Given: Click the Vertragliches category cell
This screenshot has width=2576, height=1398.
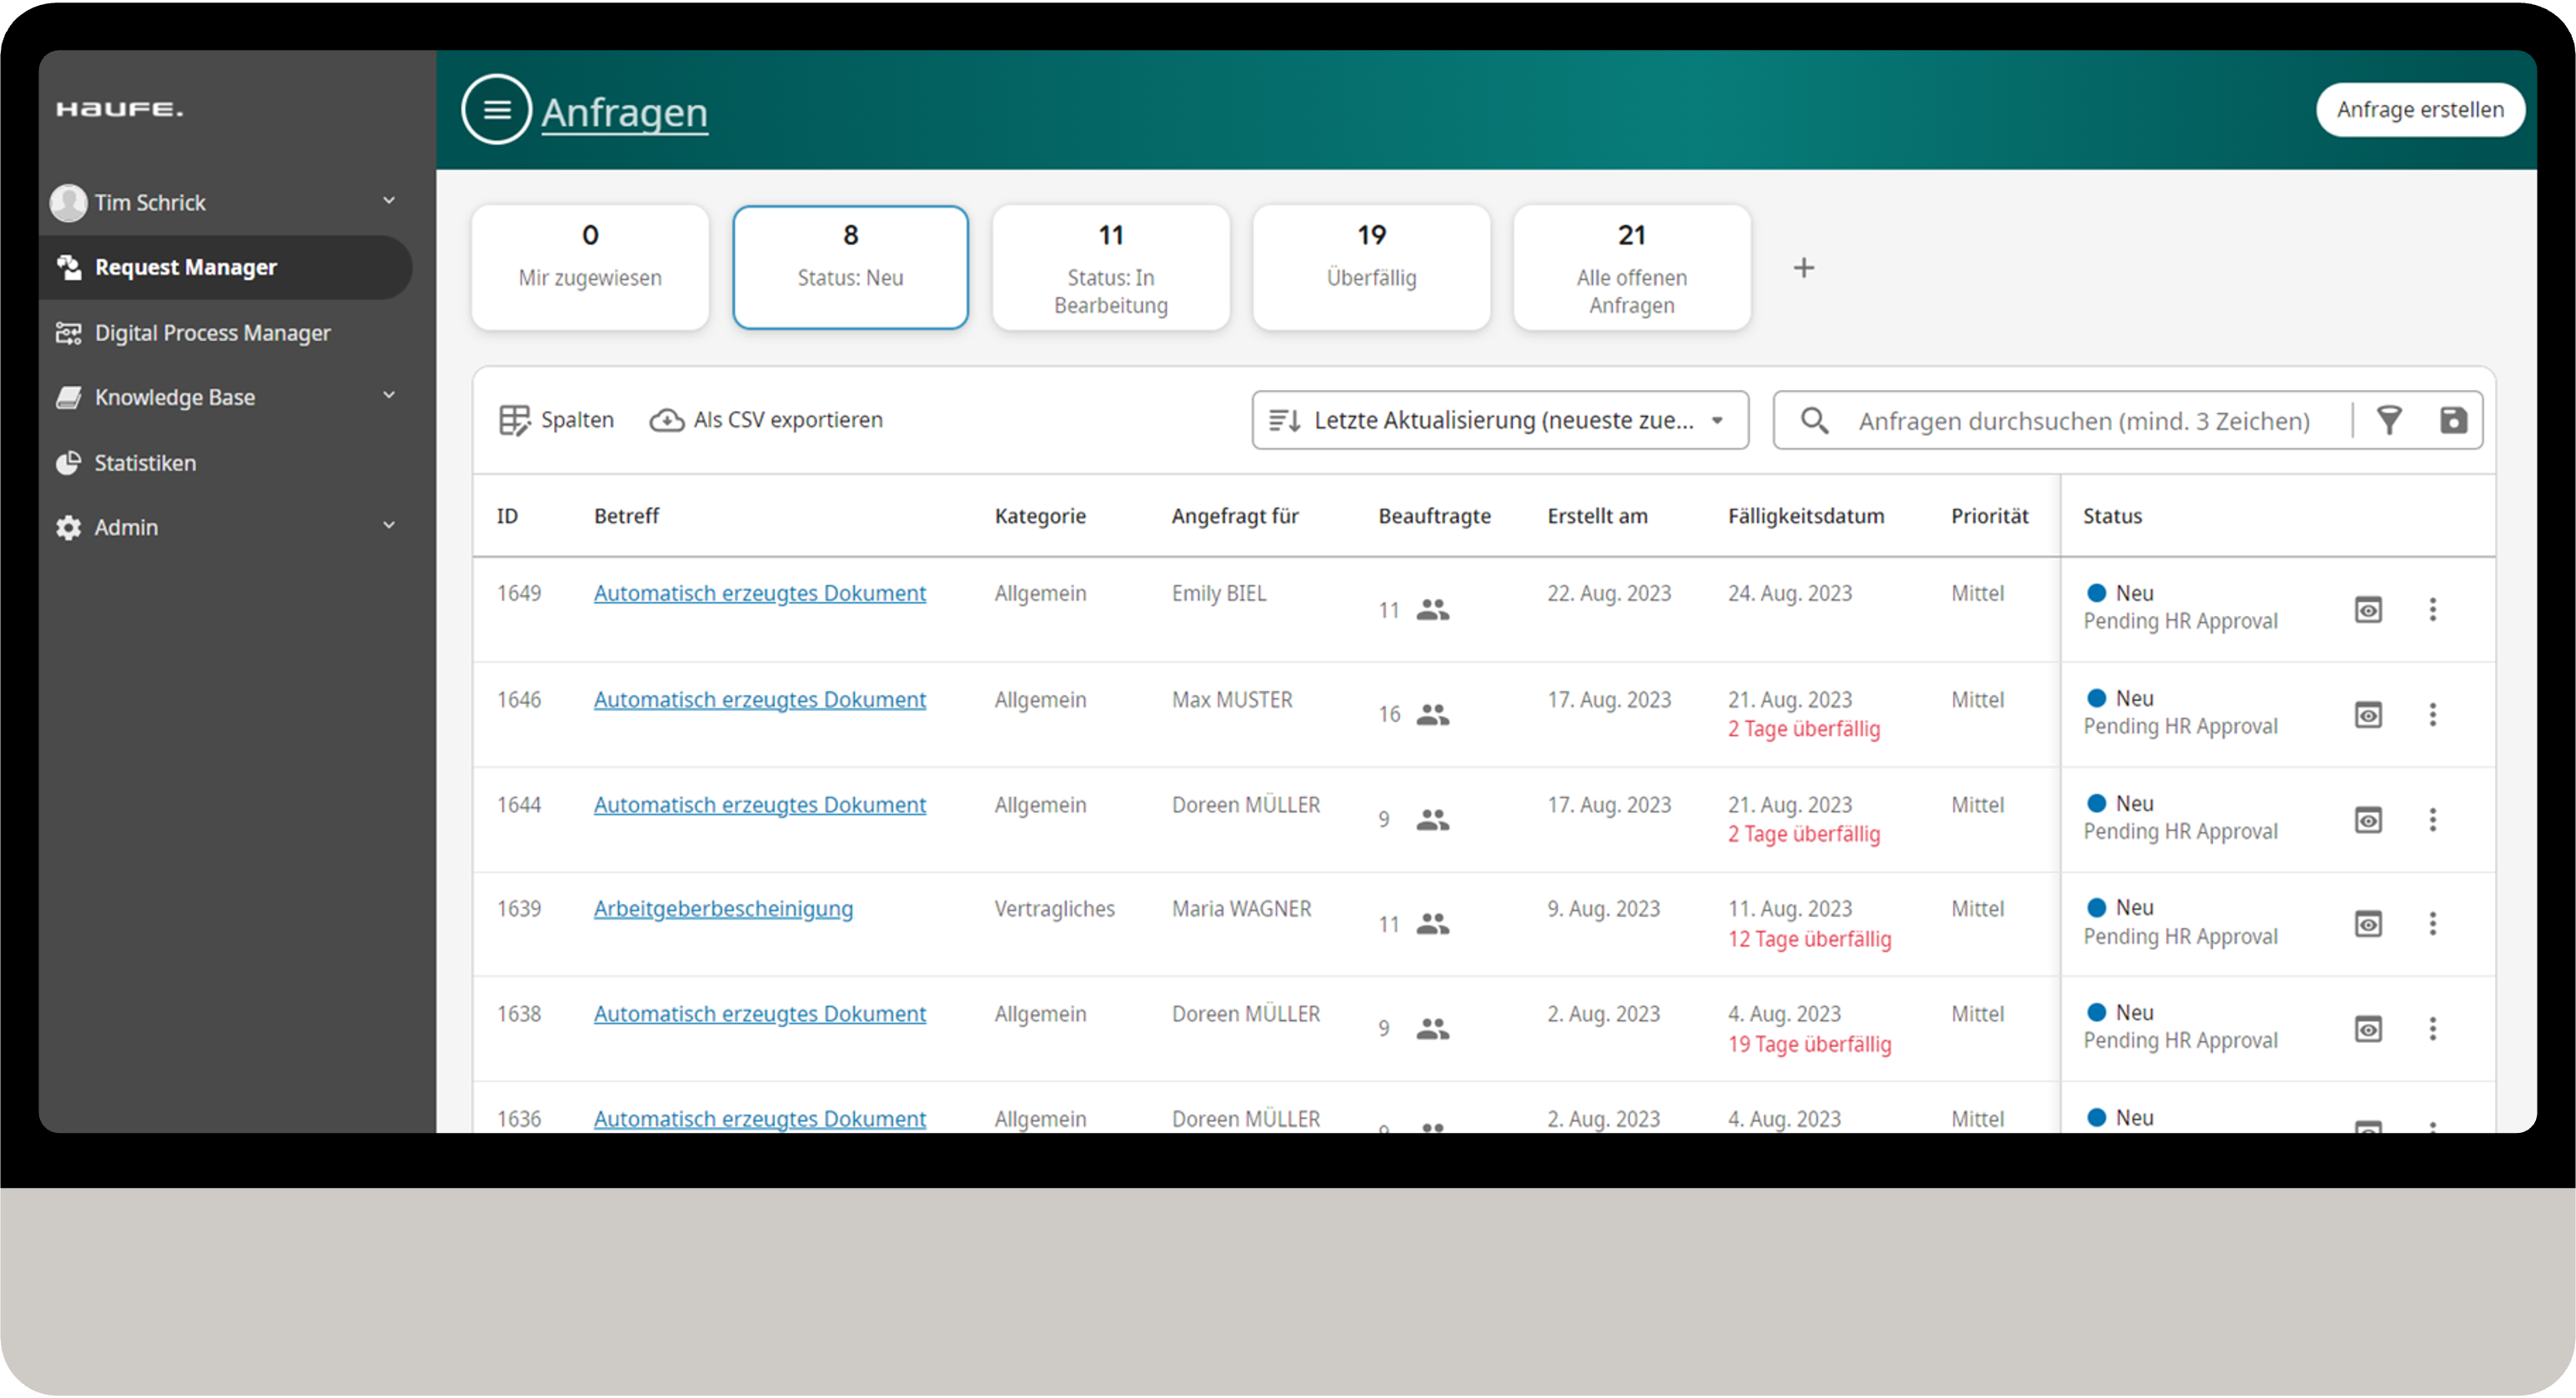Looking at the screenshot, I should point(1054,908).
